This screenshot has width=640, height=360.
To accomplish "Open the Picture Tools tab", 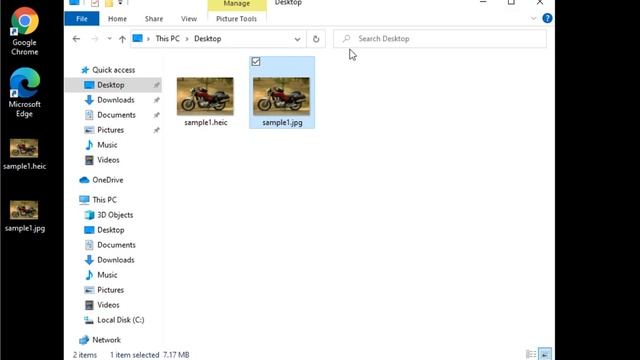I will pyautogui.click(x=236, y=19).
